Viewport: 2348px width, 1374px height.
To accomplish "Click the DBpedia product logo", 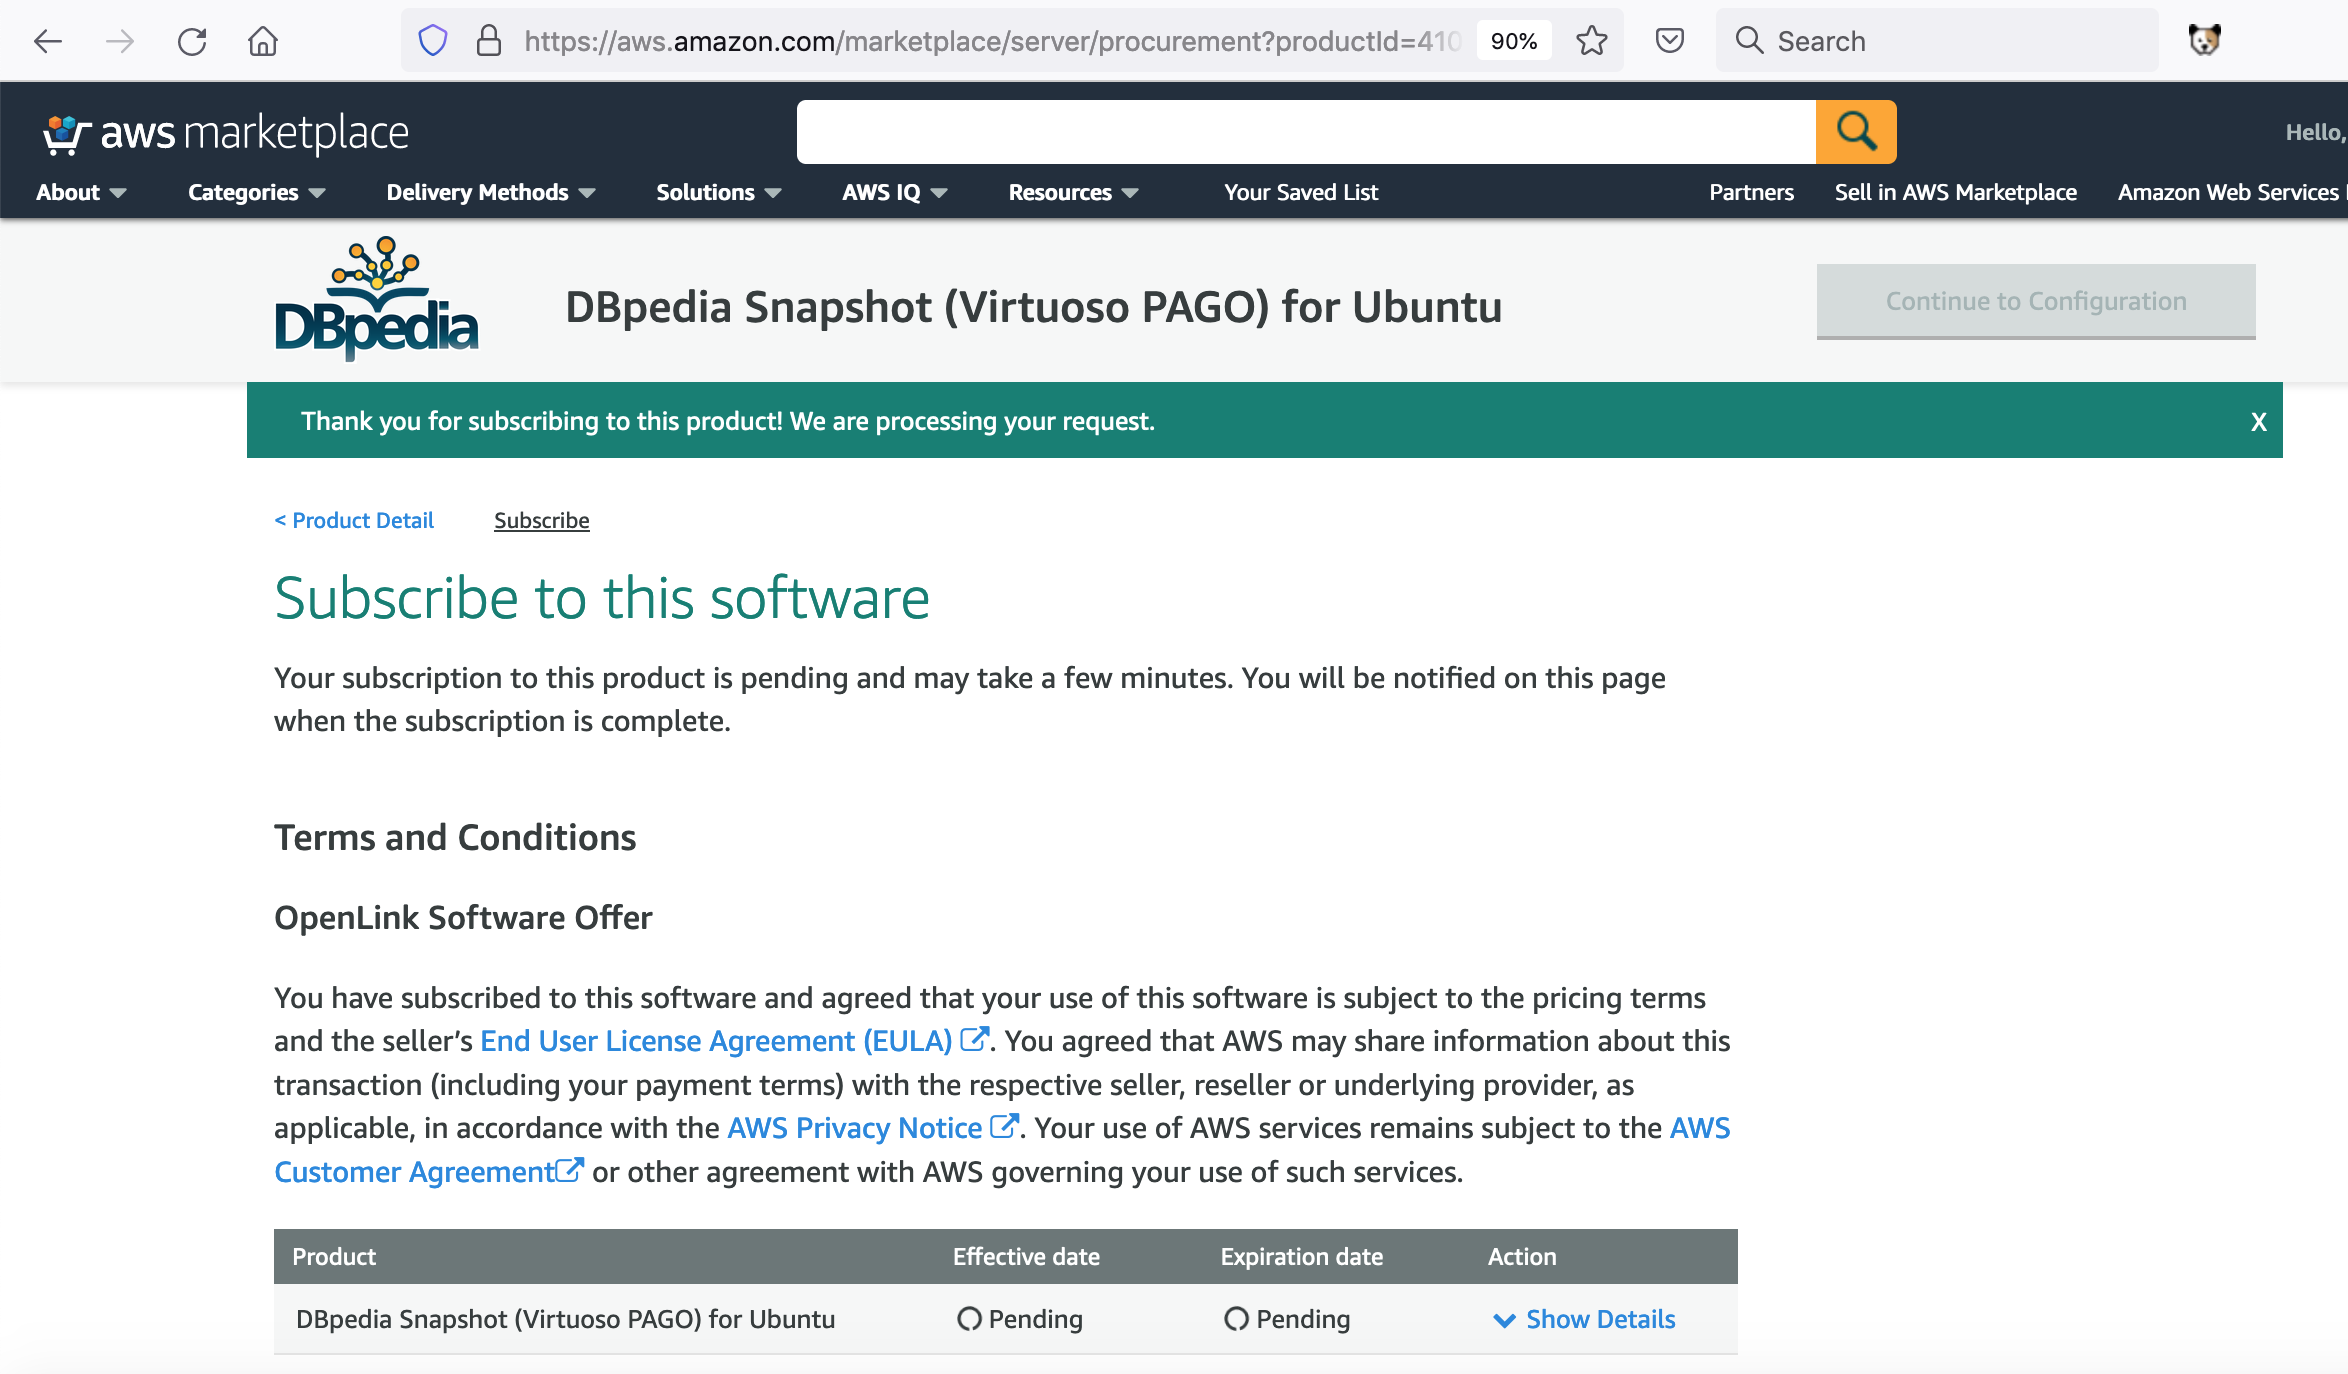I will pyautogui.click(x=376, y=300).
